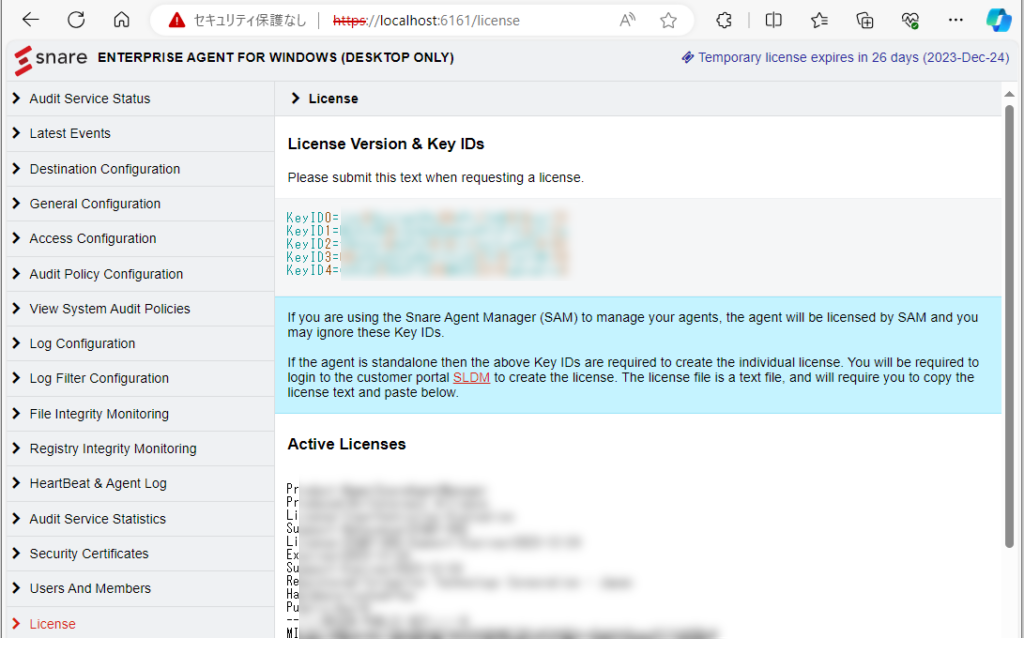Click the Enterprise Agent for Windows title

[x=276, y=57]
